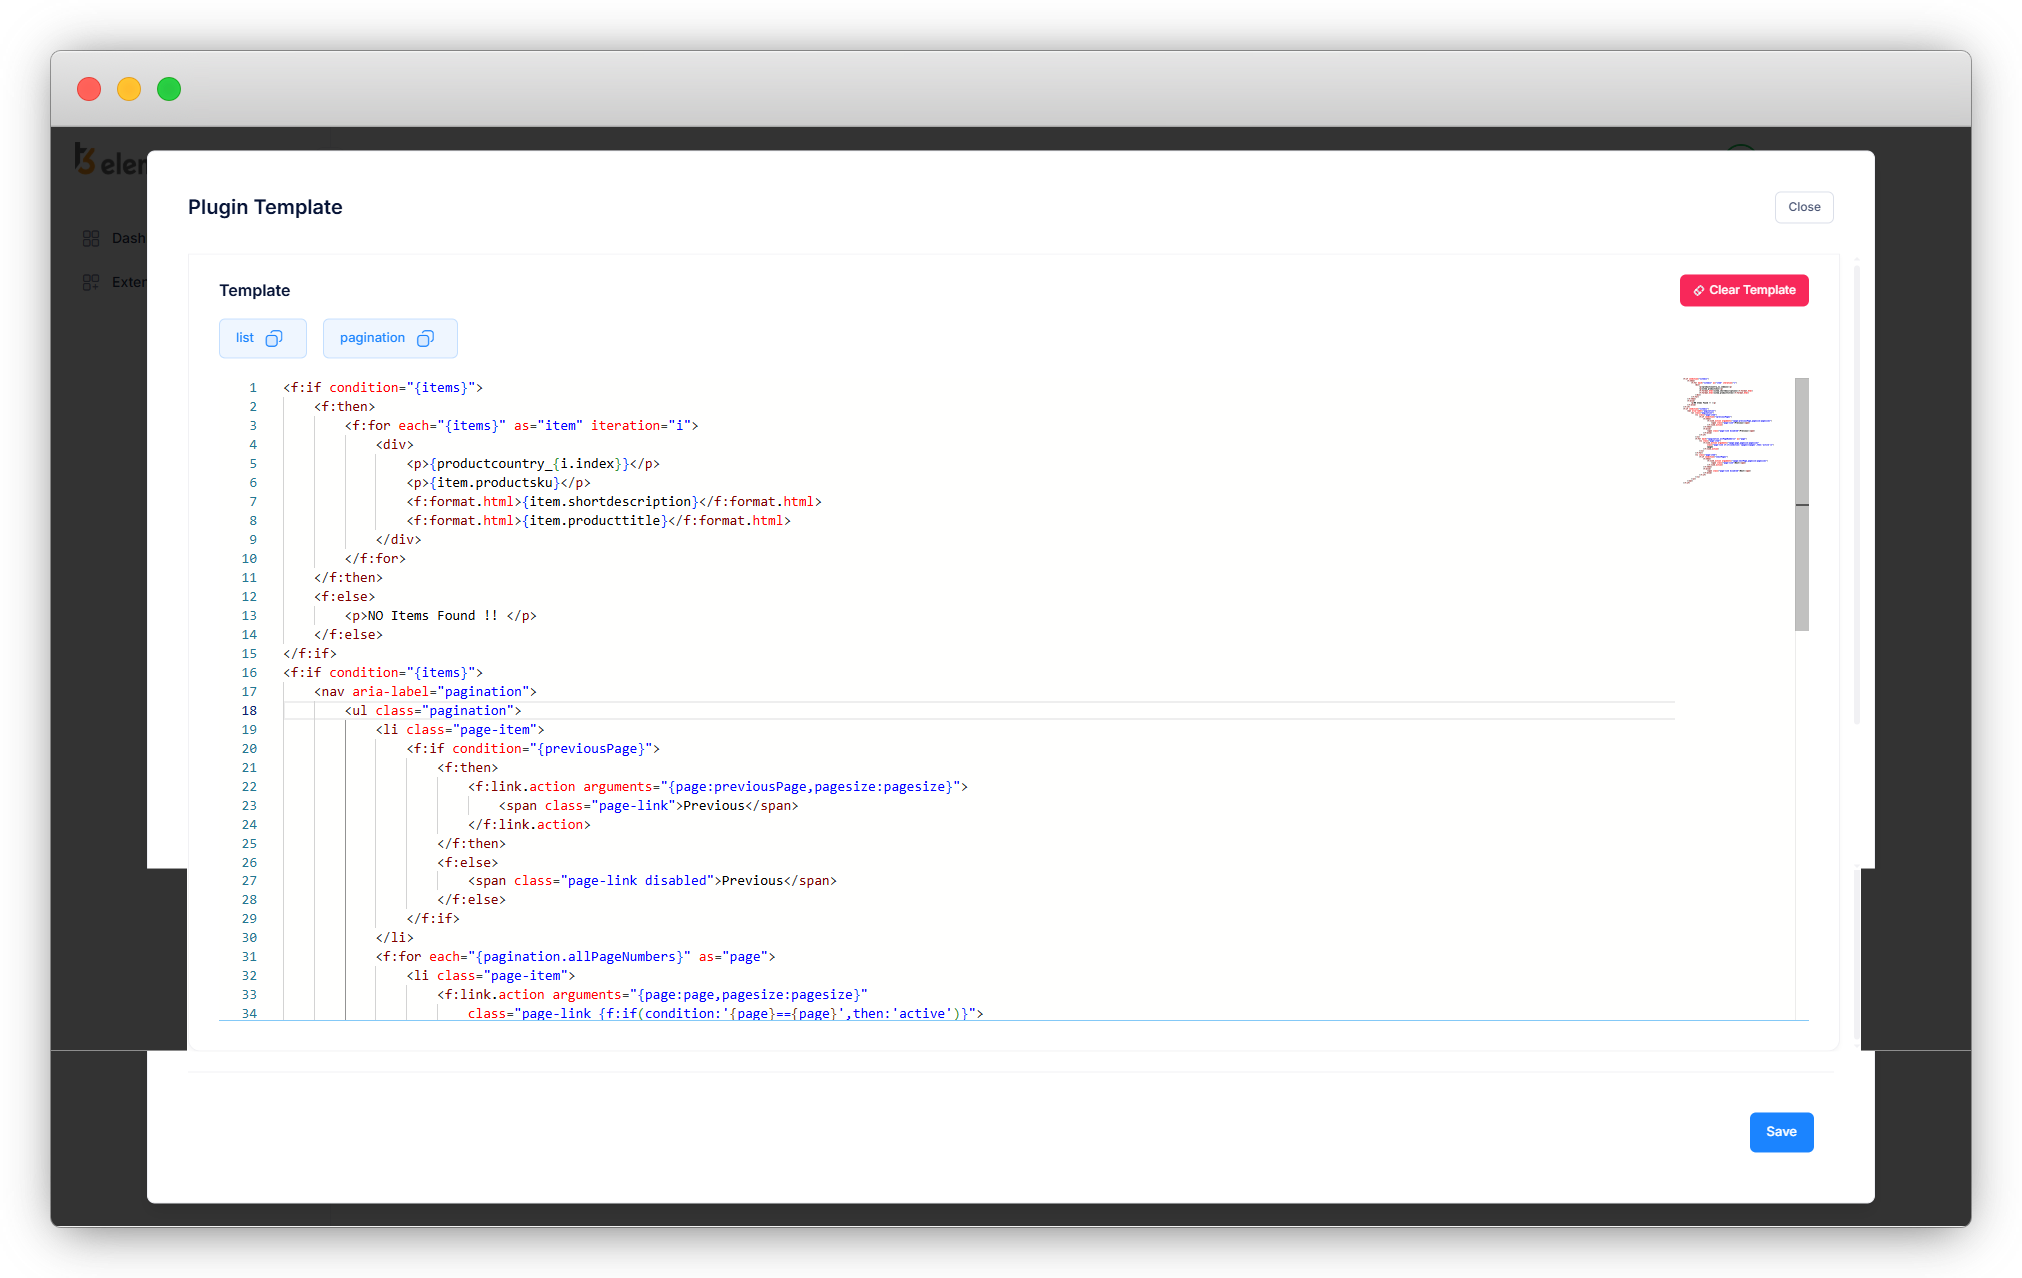The height and width of the screenshot is (1278, 2022).
Task: Close the Plugin Template dialog
Action: coord(1804,207)
